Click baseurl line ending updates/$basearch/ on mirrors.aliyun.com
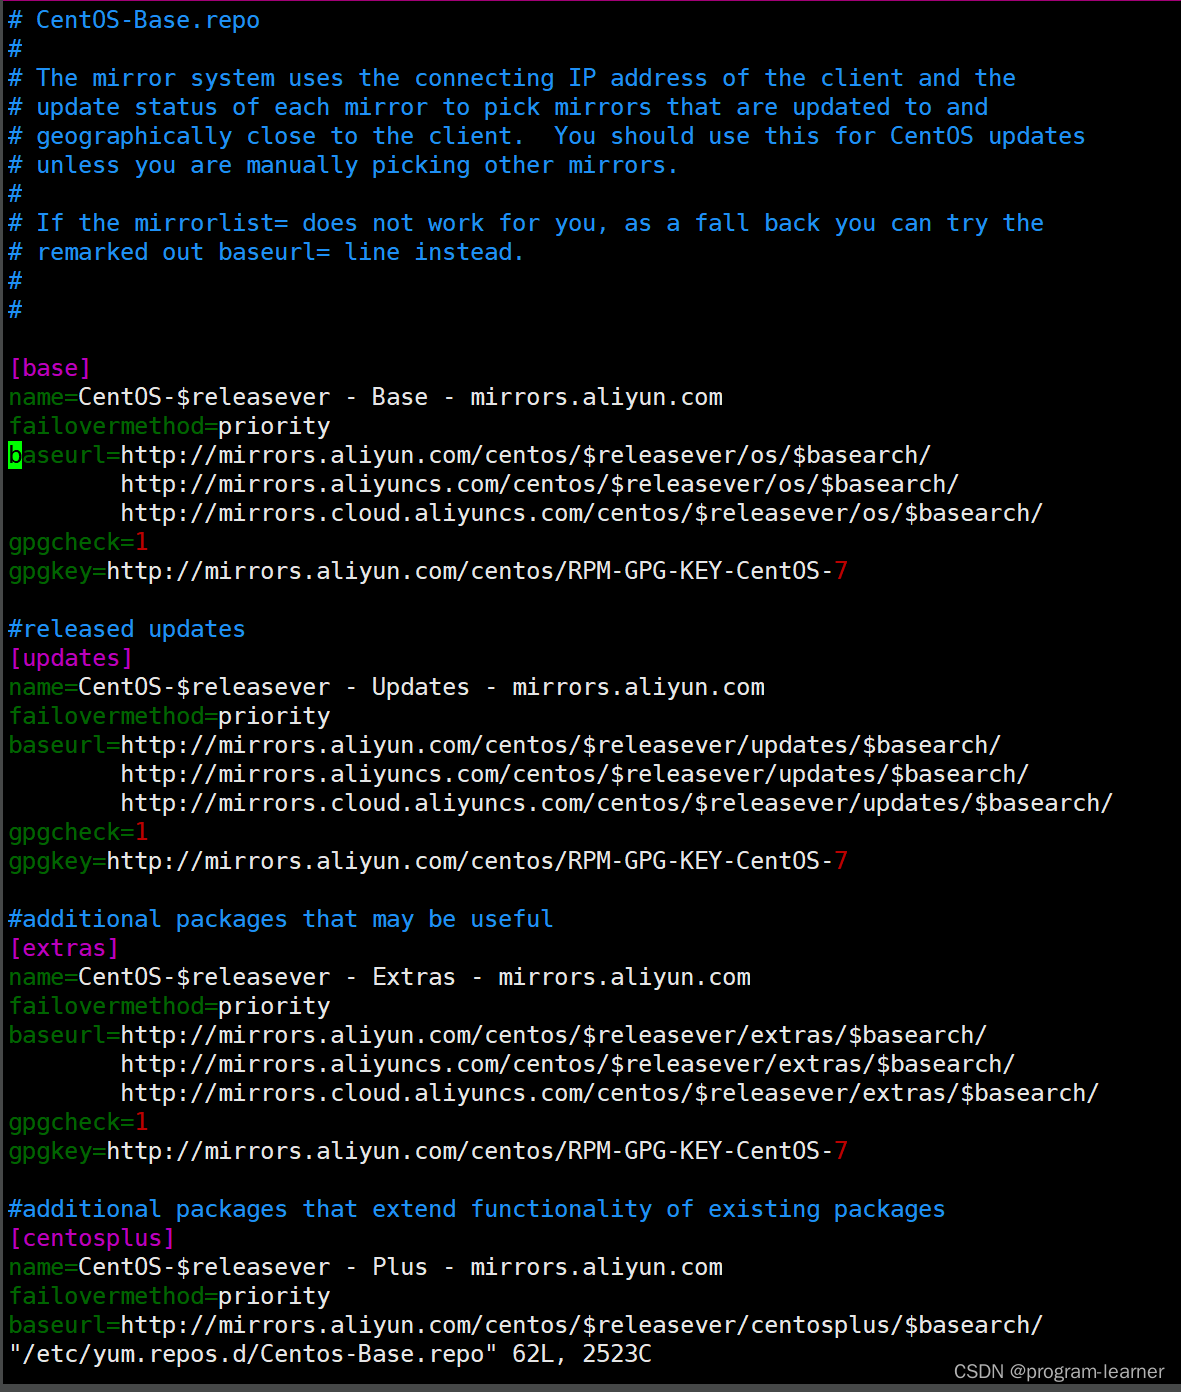The height and width of the screenshot is (1392, 1181). [505, 745]
